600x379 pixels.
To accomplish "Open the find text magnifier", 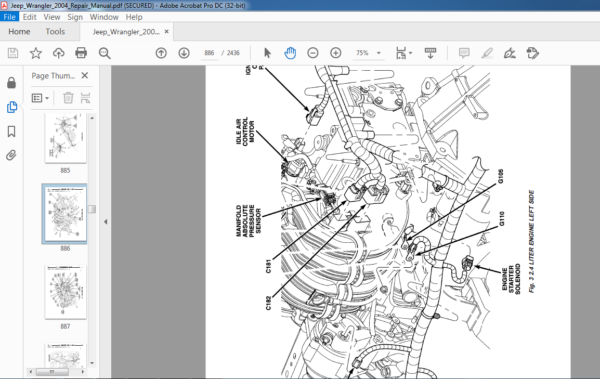I will 104,53.
